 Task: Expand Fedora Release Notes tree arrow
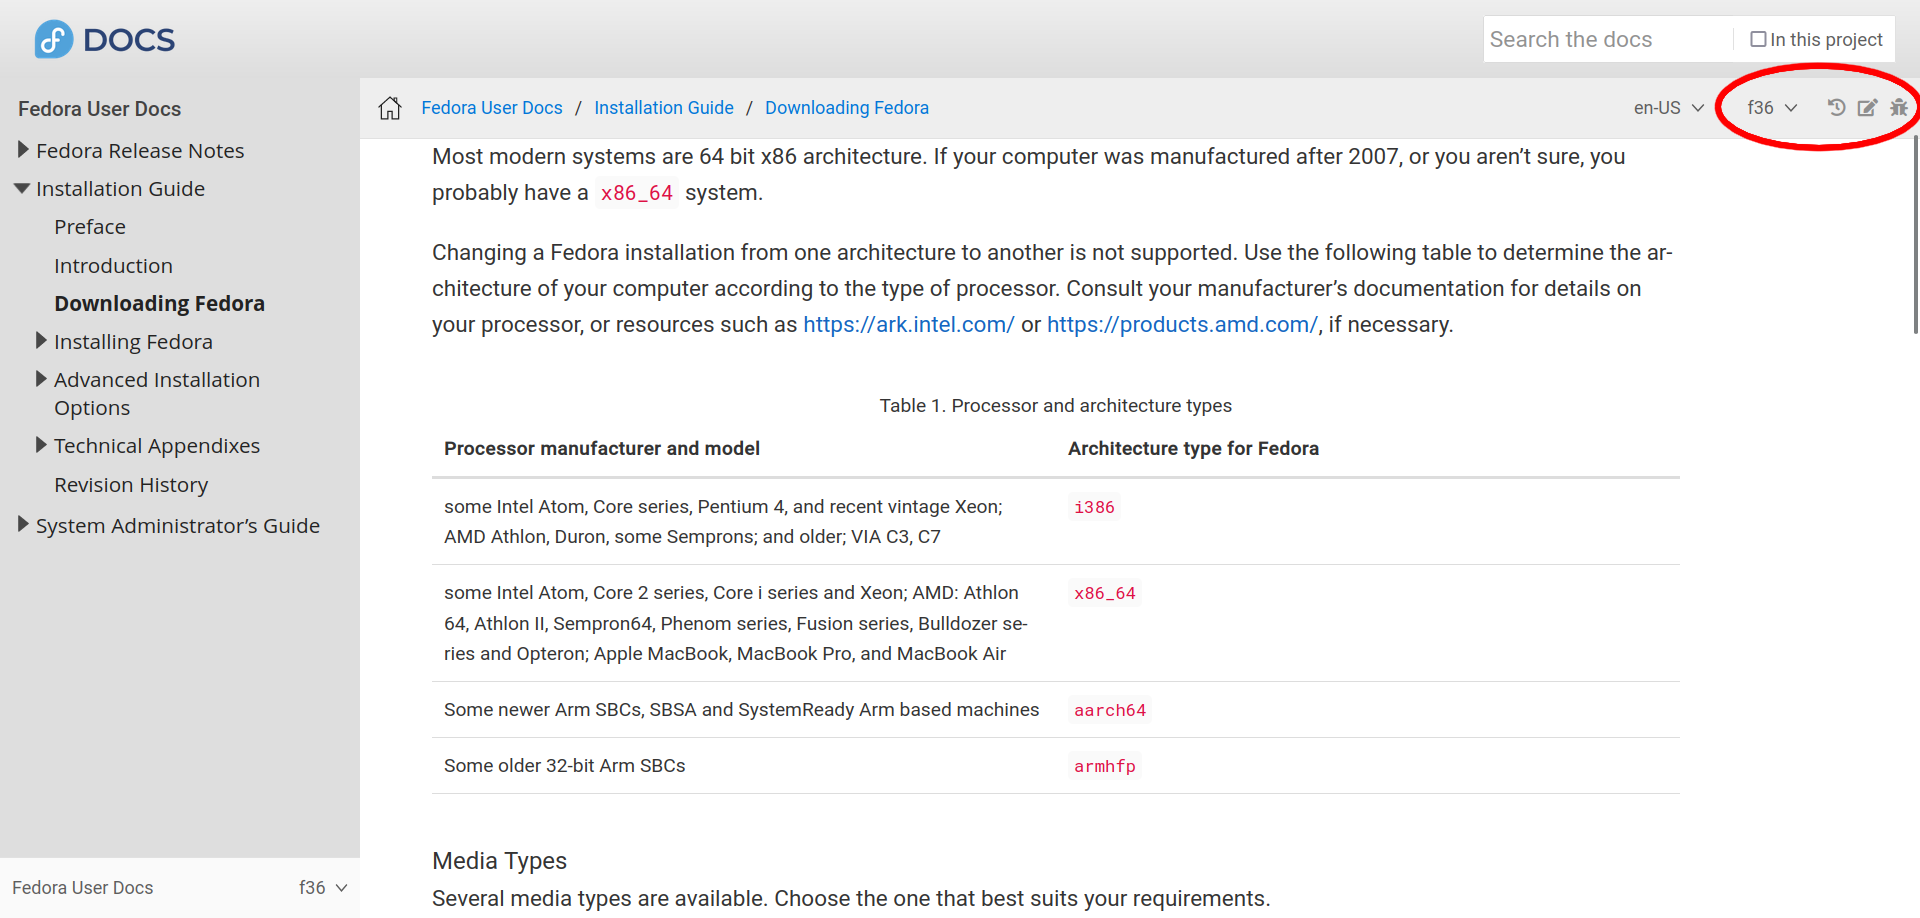23,150
